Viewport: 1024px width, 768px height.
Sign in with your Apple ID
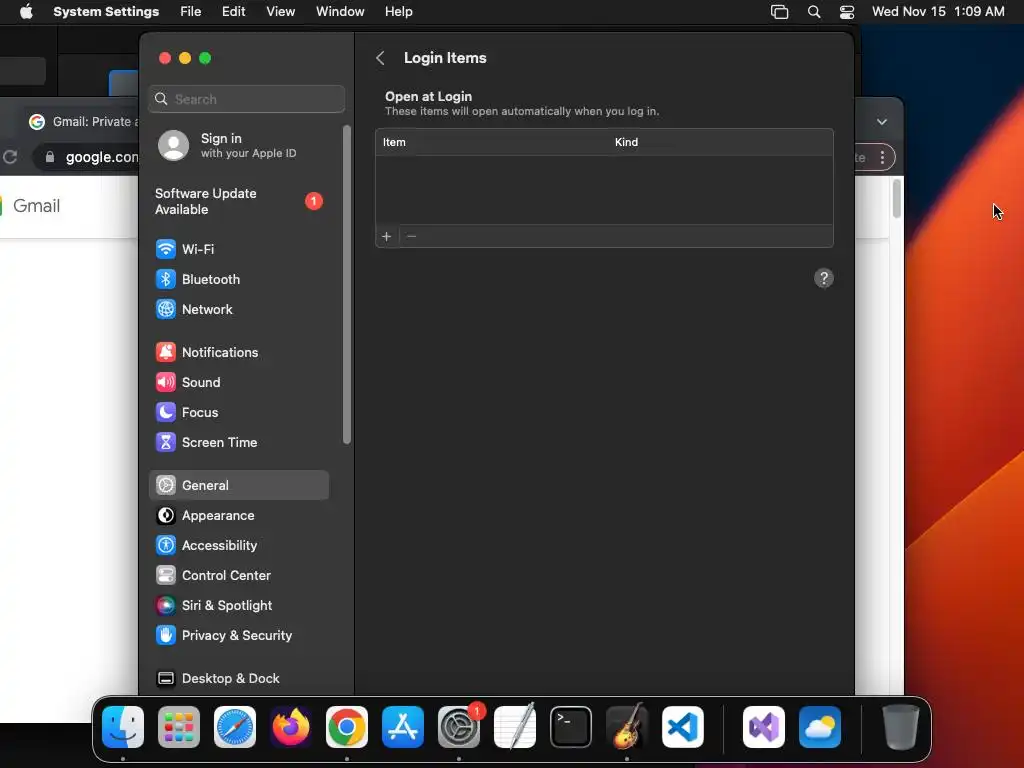(x=238, y=145)
